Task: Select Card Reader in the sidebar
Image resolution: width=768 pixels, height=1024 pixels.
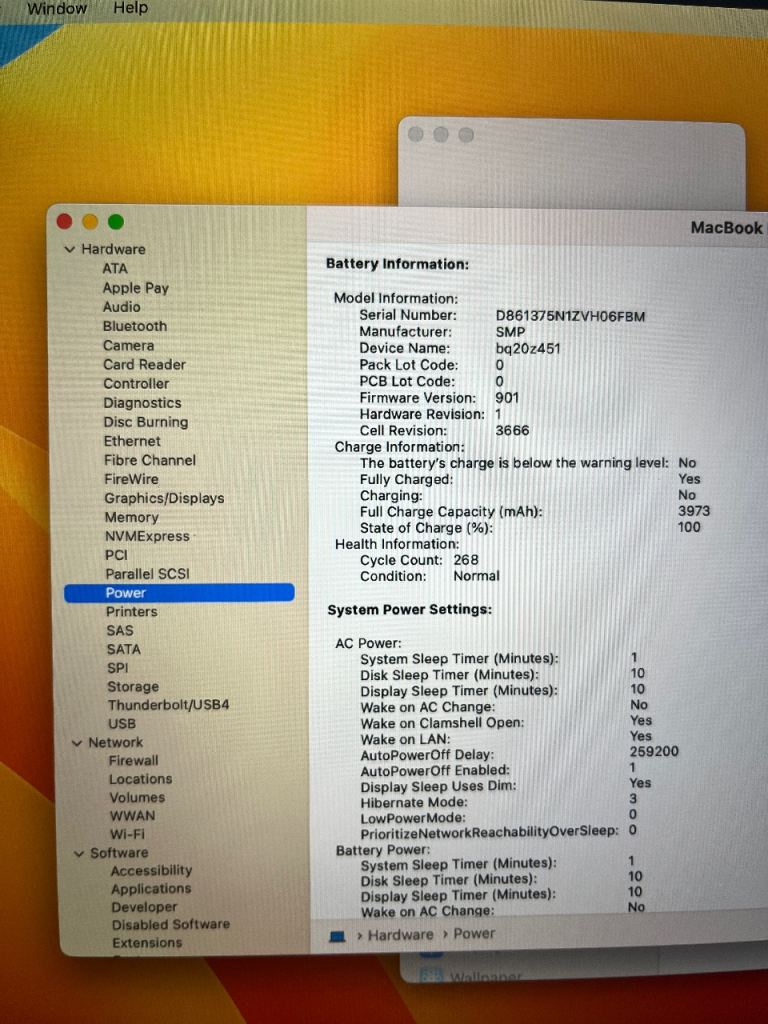Action: point(144,364)
